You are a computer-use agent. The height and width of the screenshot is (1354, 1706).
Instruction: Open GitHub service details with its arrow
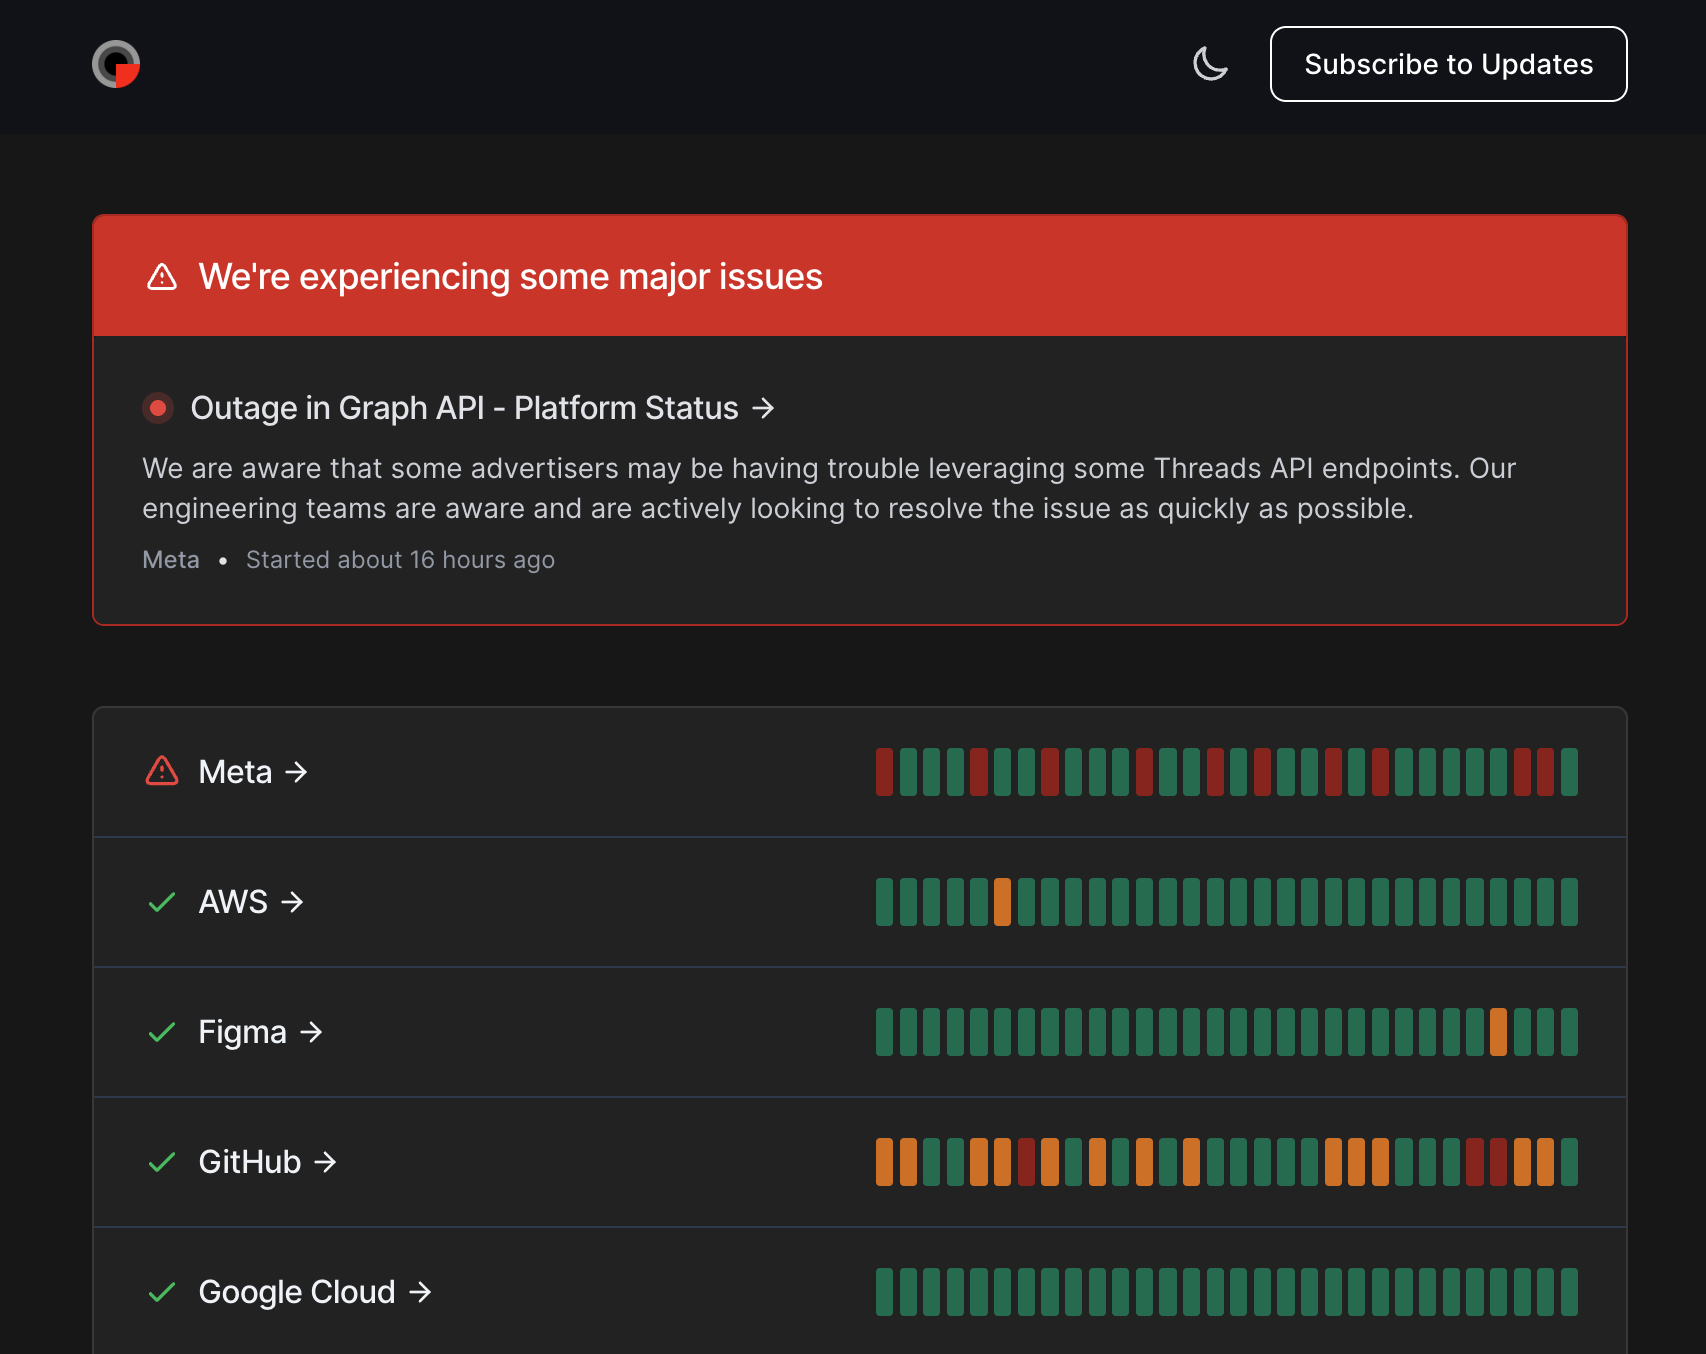(324, 1162)
